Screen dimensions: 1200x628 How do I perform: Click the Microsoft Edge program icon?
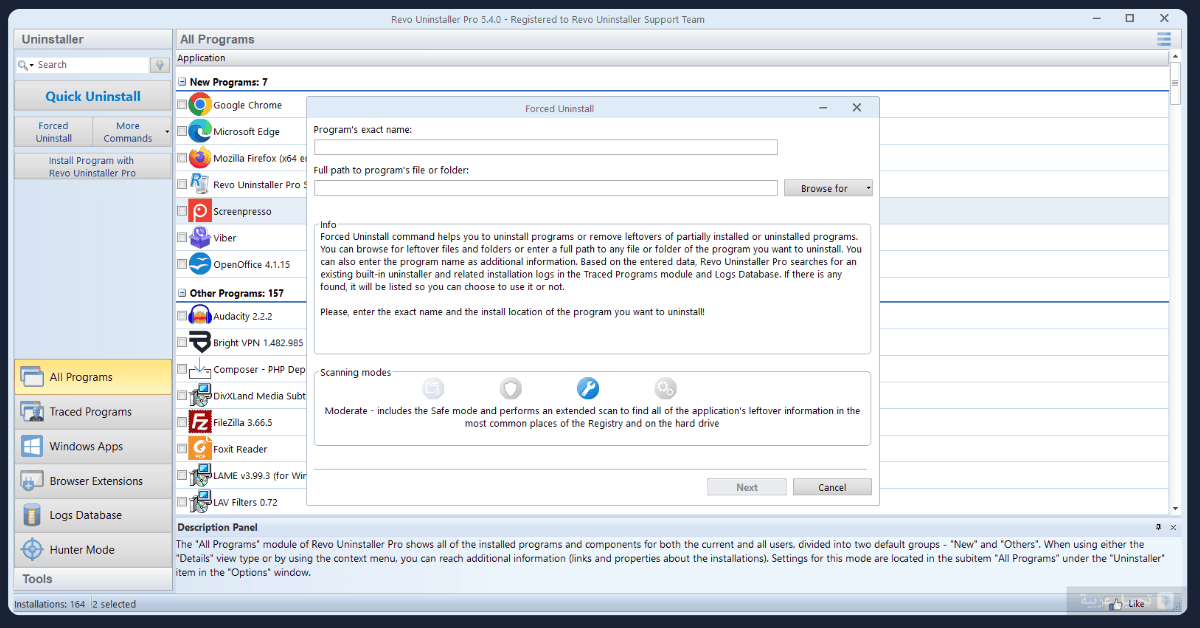(199, 131)
